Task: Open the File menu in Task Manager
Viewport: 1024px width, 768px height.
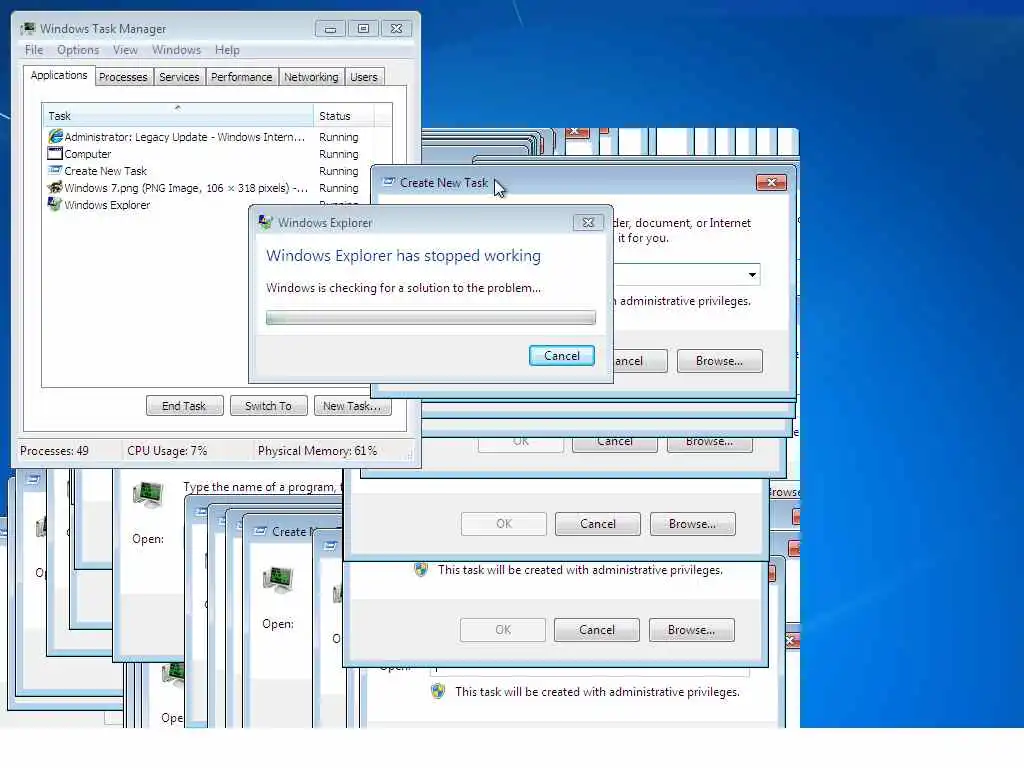Action: [x=34, y=50]
